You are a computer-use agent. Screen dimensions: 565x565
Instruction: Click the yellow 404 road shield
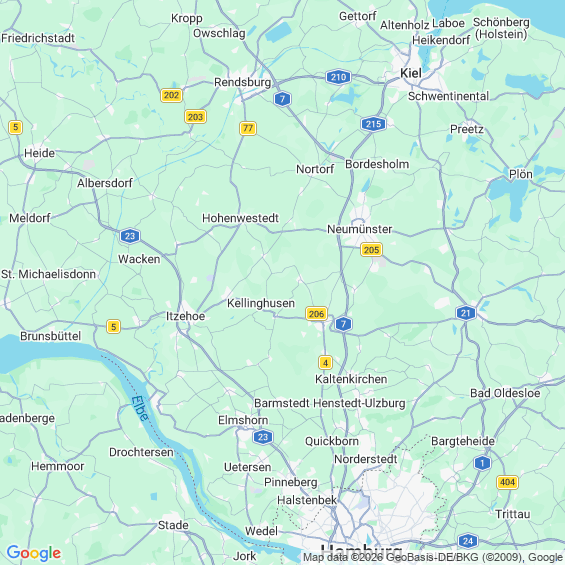pyautogui.click(x=507, y=482)
